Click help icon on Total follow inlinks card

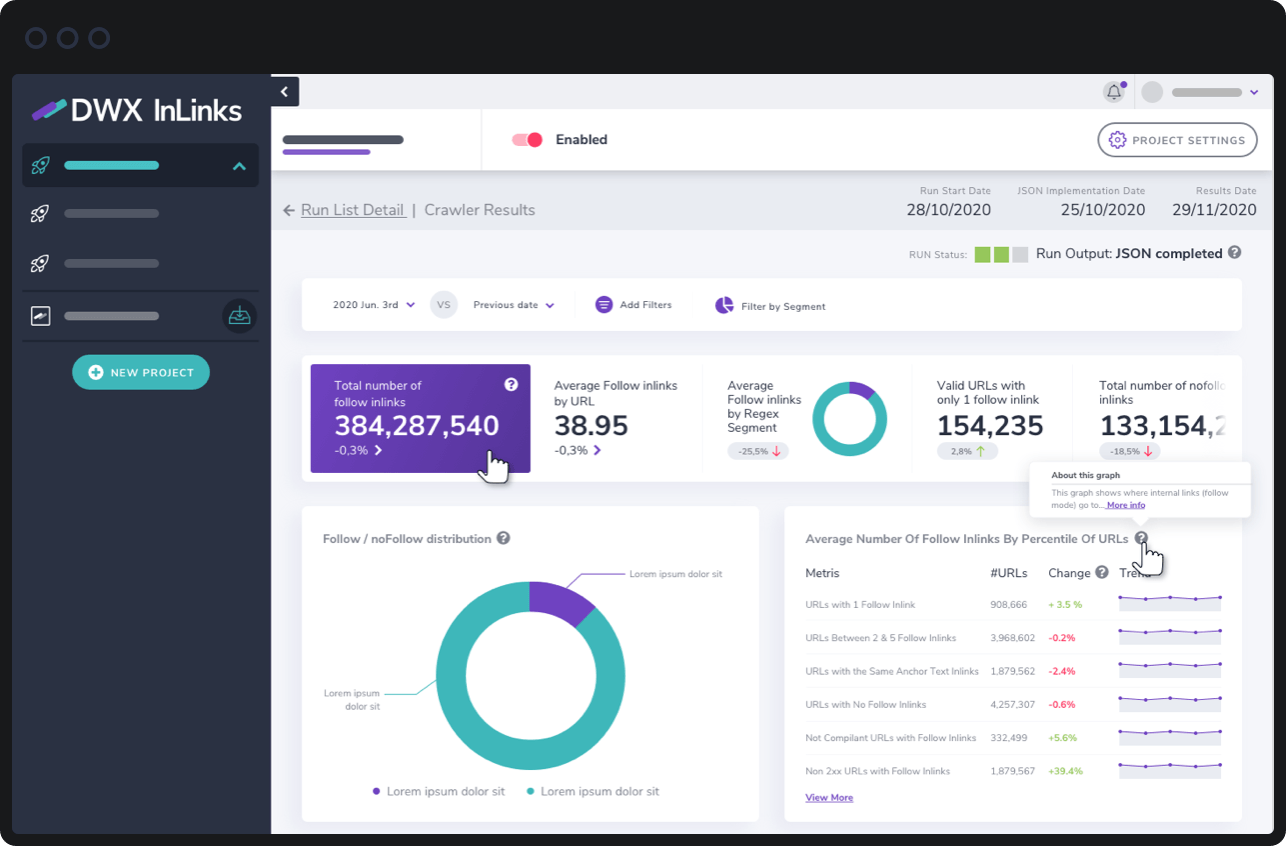click(x=511, y=384)
